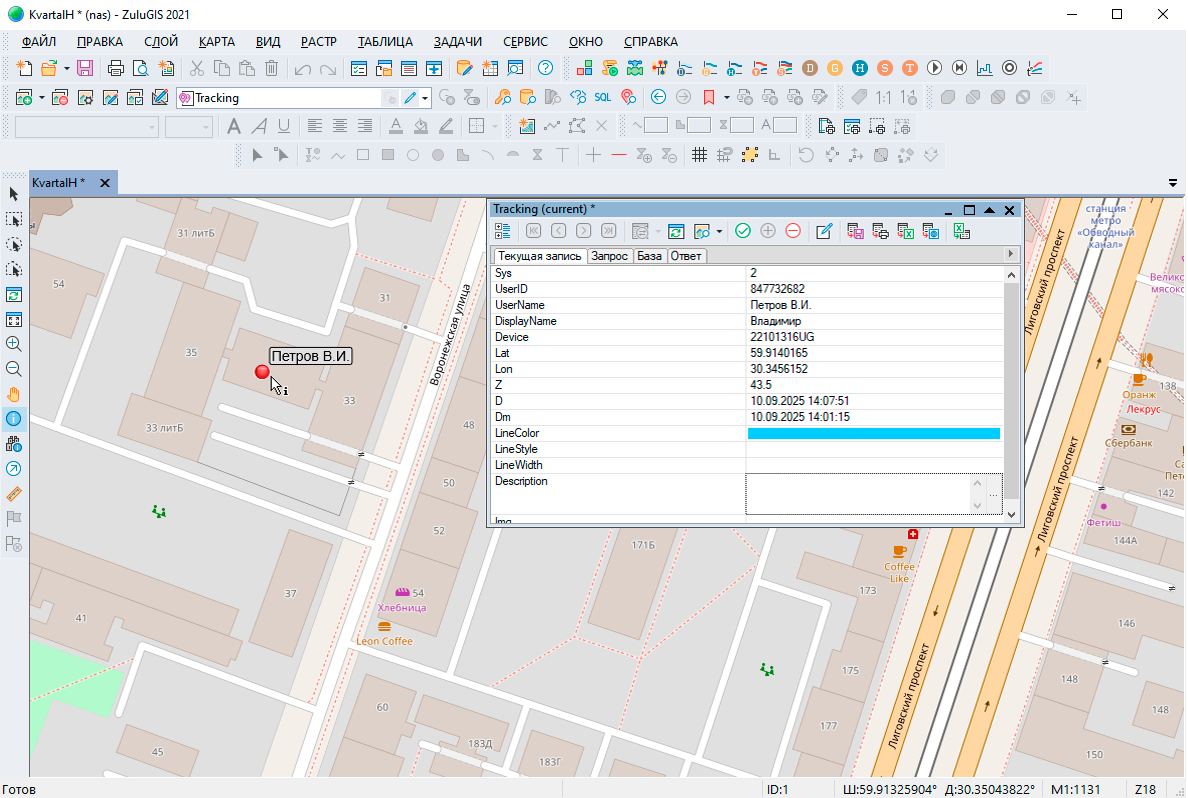Click the Save floppy disk icon
The height and width of the screenshot is (798, 1188).
coord(85,68)
